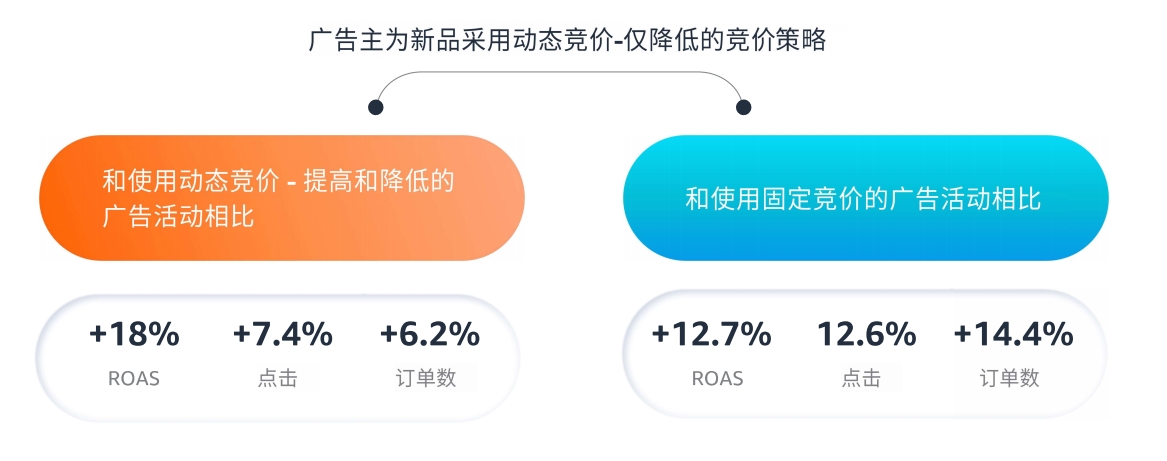Click the 12.6% clicks value
Viewport: 1167px width, 461px height.
click(x=866, y=333)
